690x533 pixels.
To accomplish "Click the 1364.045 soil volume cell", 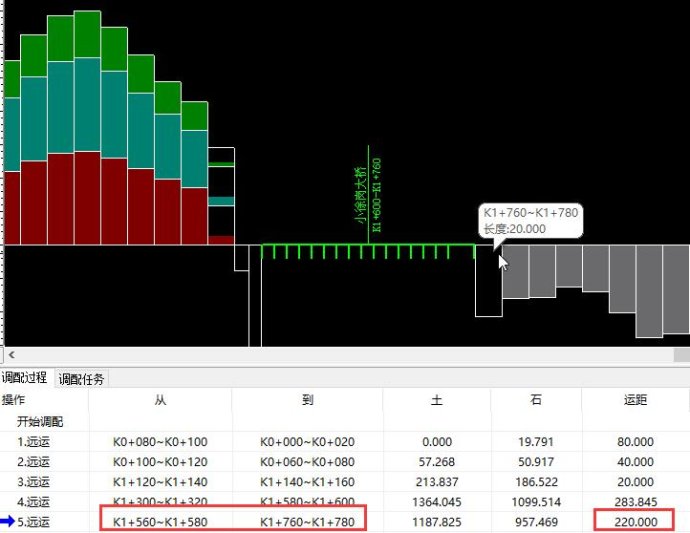I will 436,501.
